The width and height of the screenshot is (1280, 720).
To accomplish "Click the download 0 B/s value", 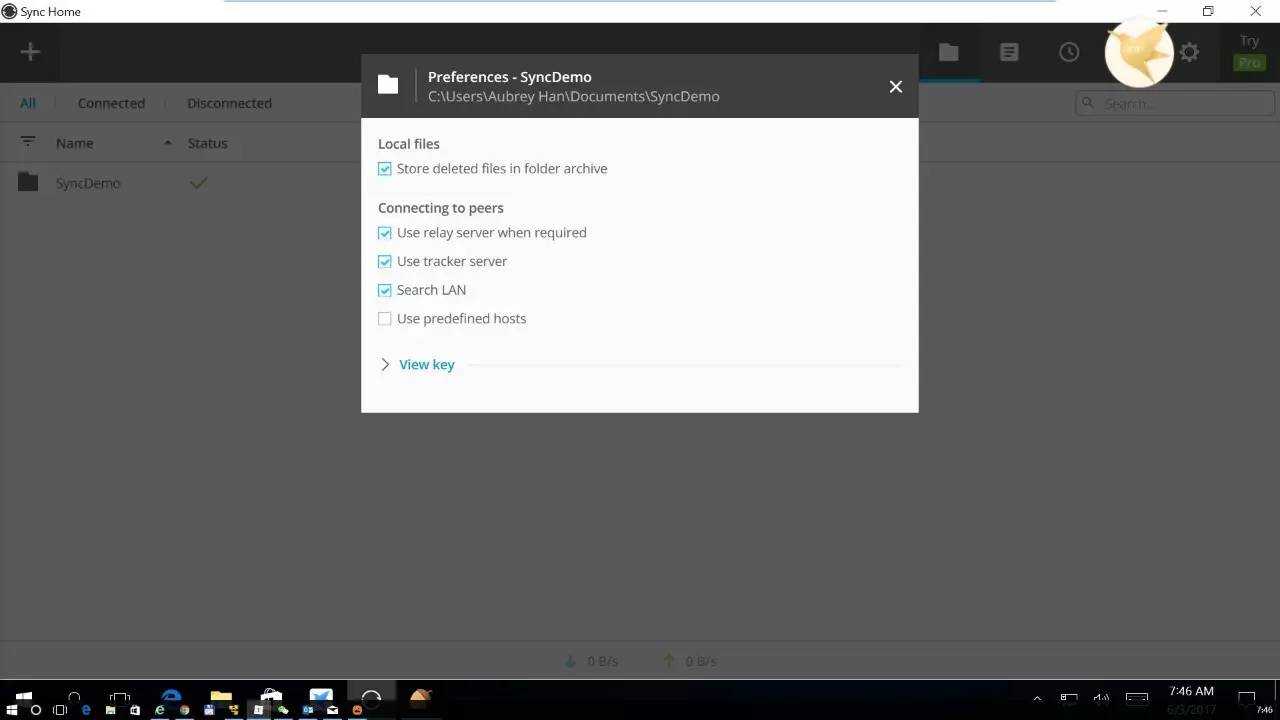I will (603, 661).
